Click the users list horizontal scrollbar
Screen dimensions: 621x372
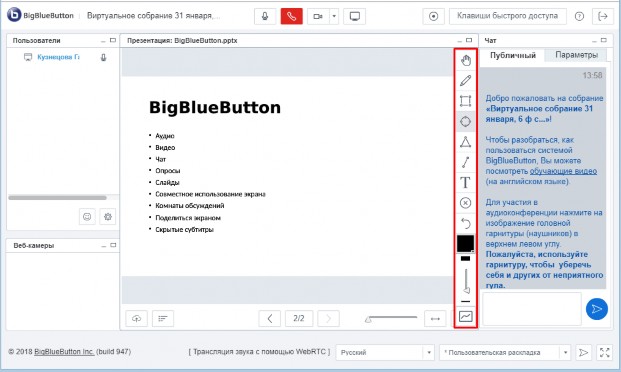(x=57, y=197)
